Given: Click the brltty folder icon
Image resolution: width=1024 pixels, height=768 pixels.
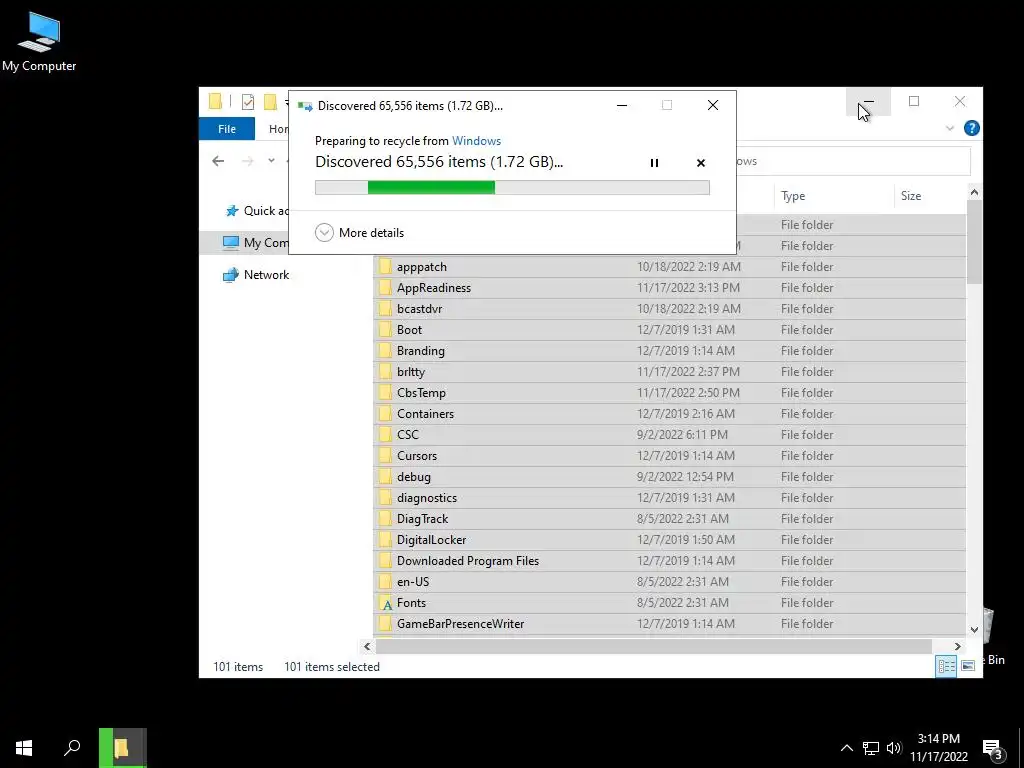Looking at the screenshot, I should pyautogui.click(x=385, y=372).
